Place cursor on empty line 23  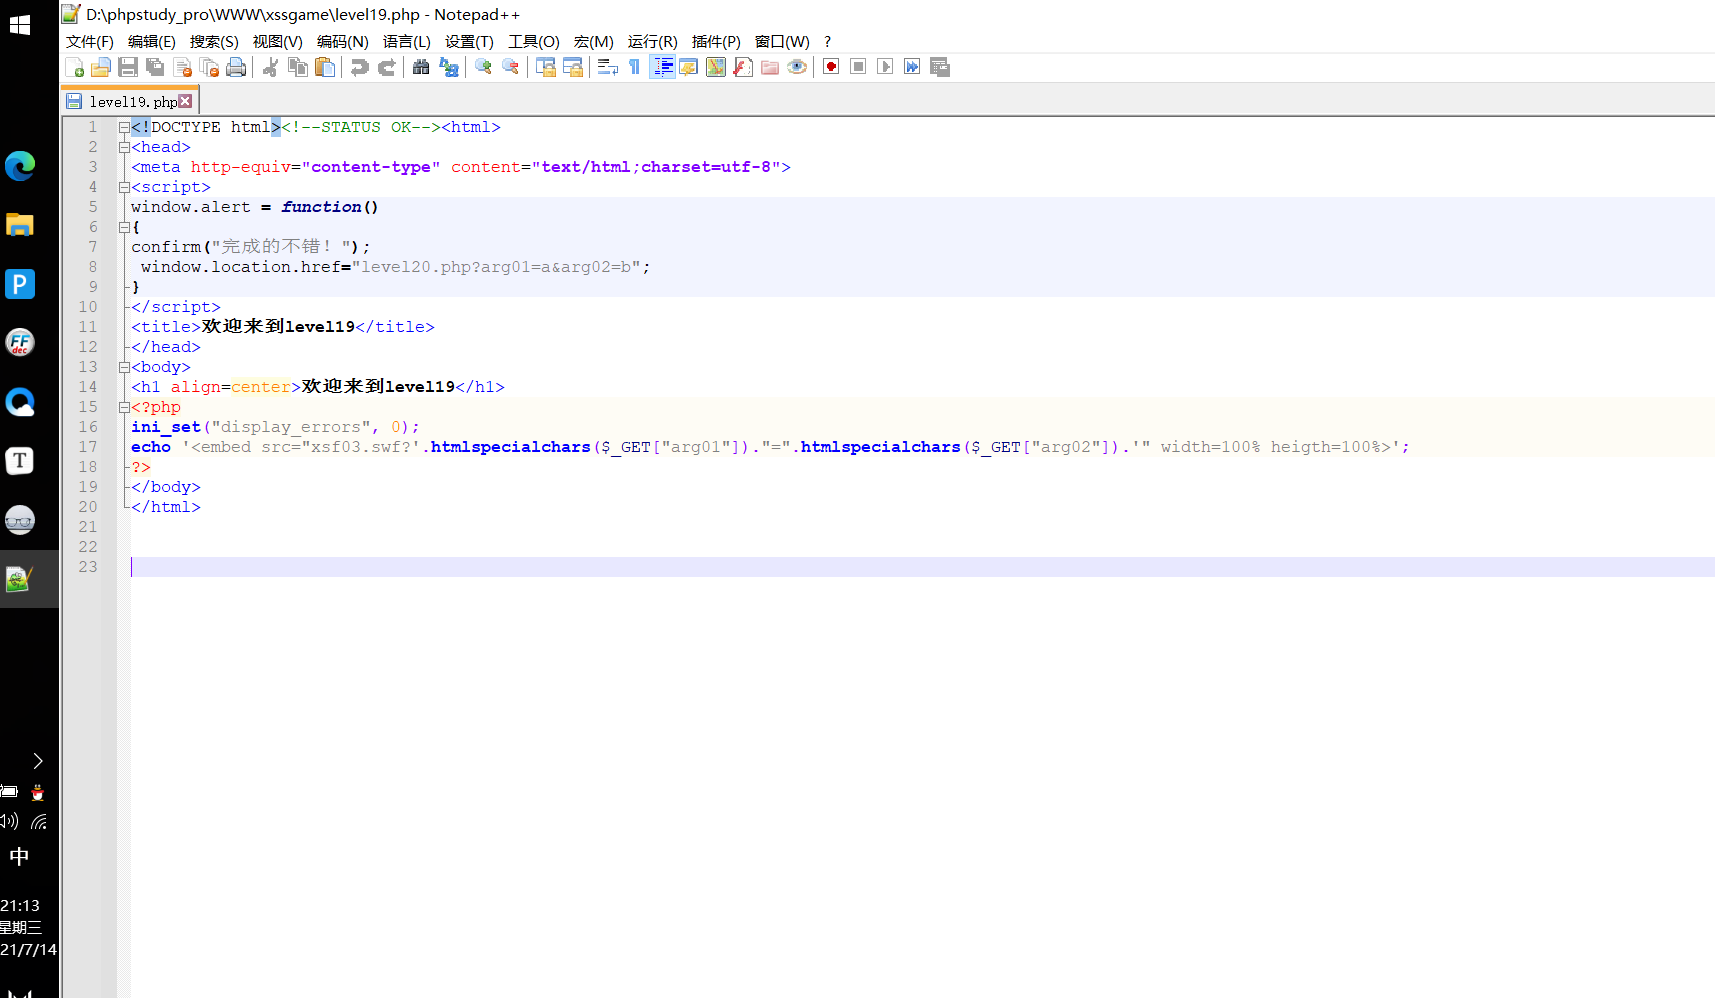coord(922,567)
